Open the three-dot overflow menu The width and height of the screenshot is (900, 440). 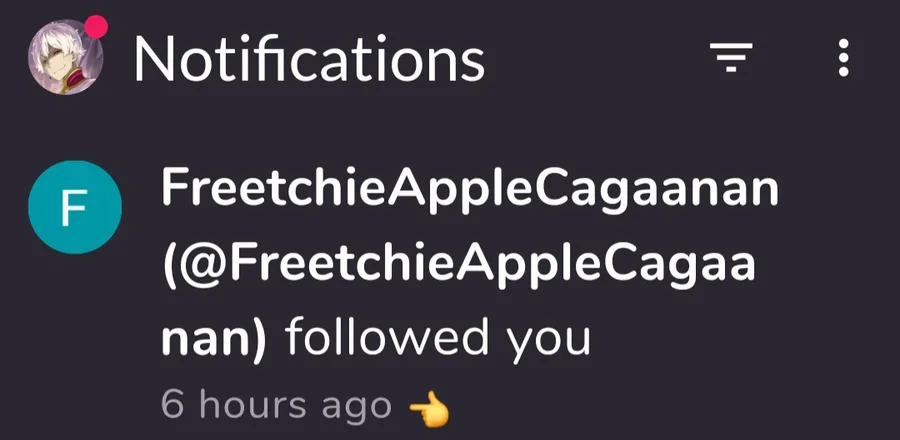pyautogui.click(x=843, y=57)
